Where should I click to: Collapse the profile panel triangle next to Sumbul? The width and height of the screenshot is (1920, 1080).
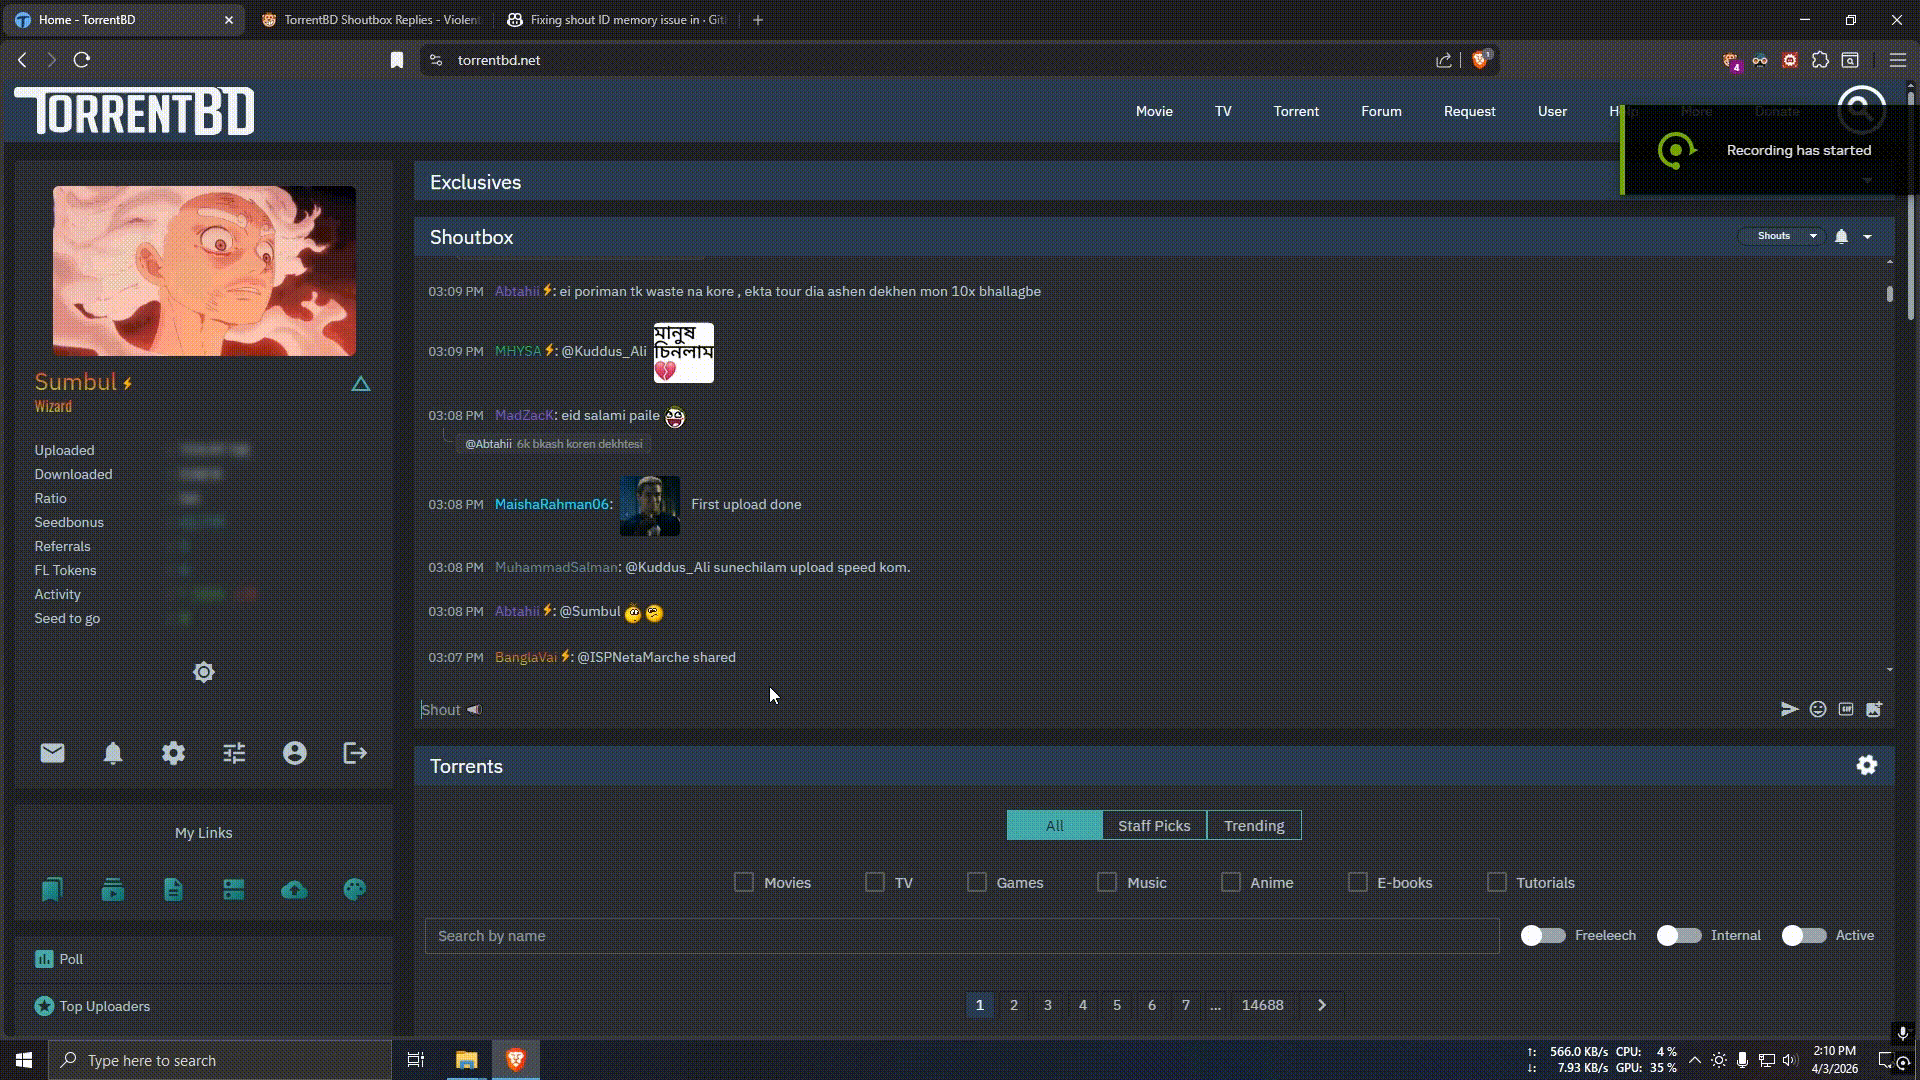pos(361,384)
